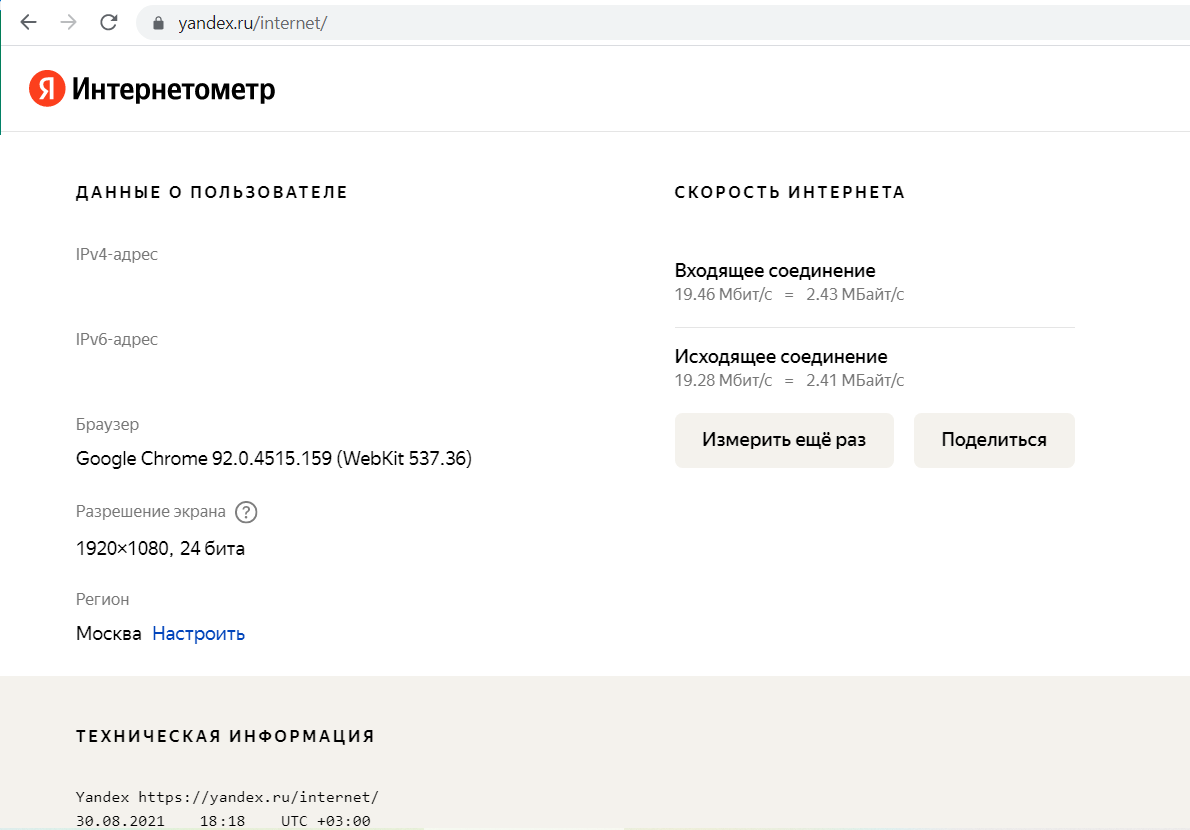Click the browser back arrow
Viewport: 1190px width, 830px height.
click(28, 22)
